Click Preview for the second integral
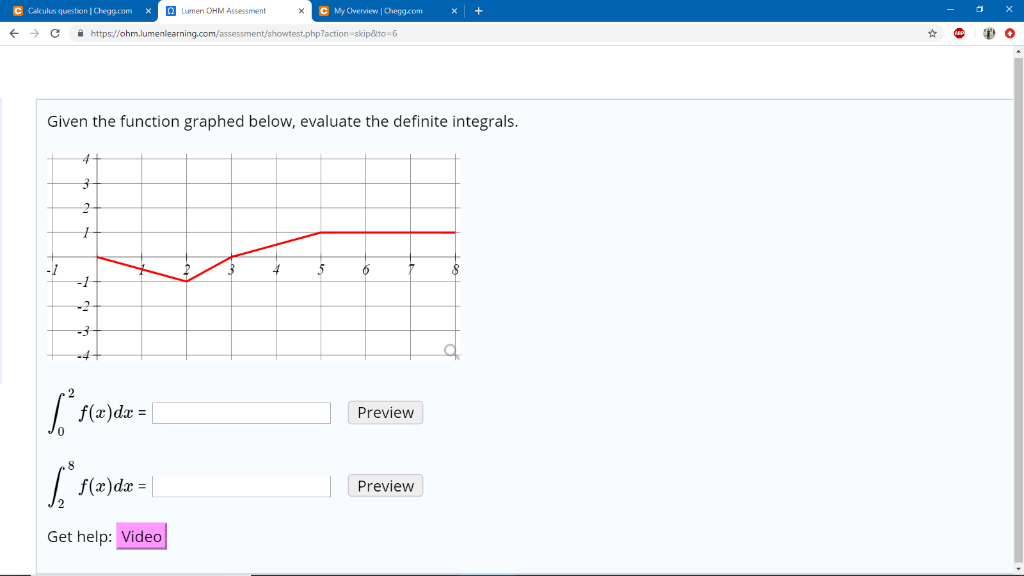The height and width of the screenshot is (576, 1024). pyautogui.click(x=384, y=485)
